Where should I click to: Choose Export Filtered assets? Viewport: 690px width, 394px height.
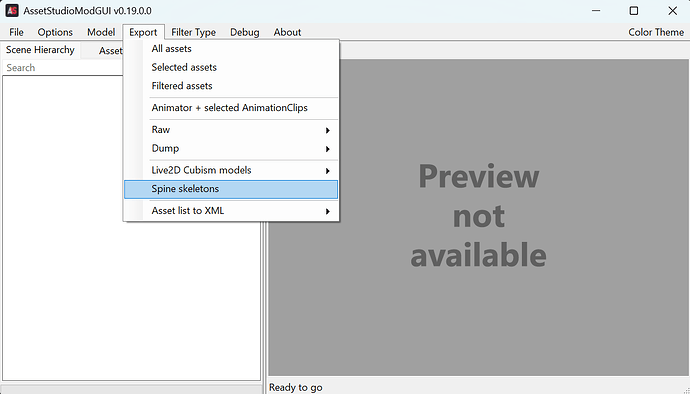(x=231, y=86)
